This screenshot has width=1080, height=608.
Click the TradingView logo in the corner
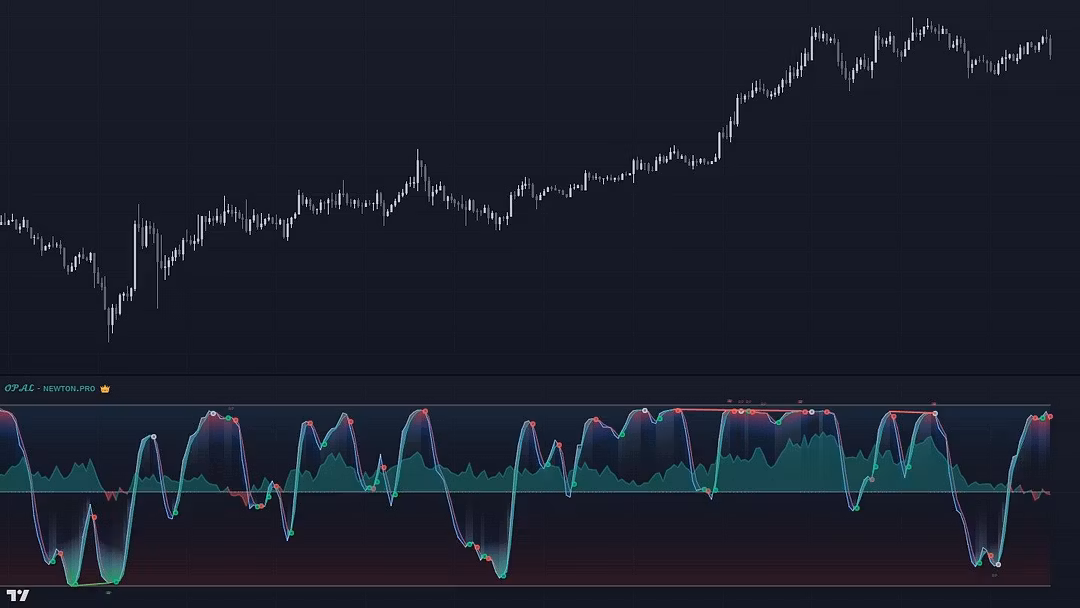click(17, 596)
